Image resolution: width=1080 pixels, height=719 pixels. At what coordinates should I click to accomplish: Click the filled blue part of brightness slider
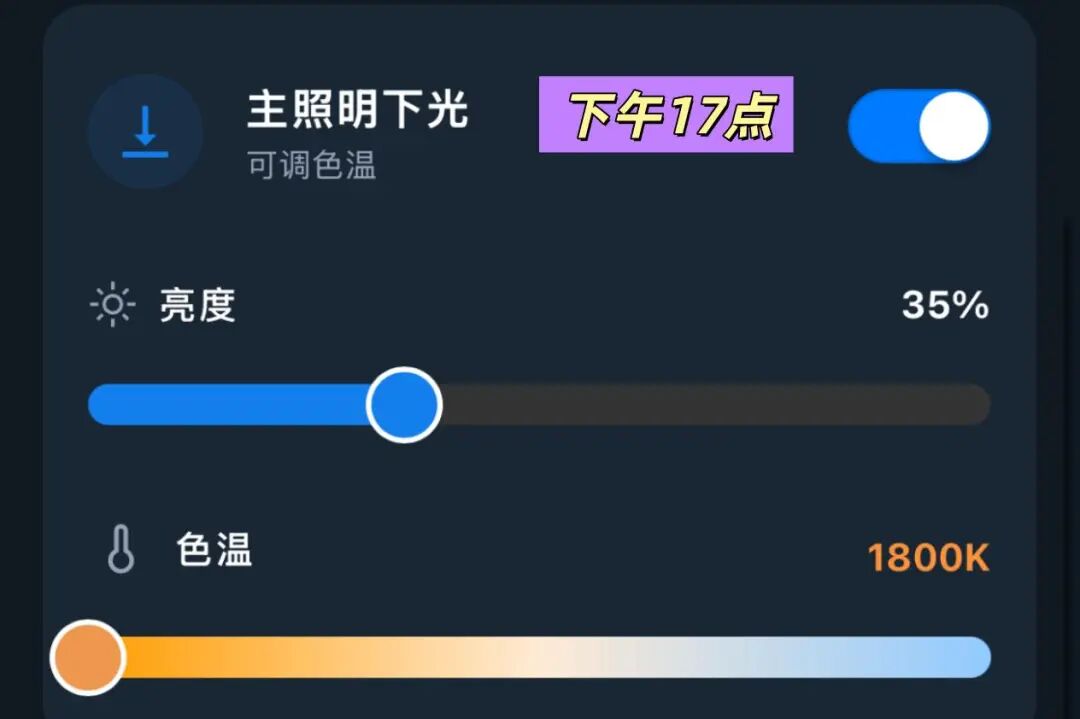pos(227,405)
